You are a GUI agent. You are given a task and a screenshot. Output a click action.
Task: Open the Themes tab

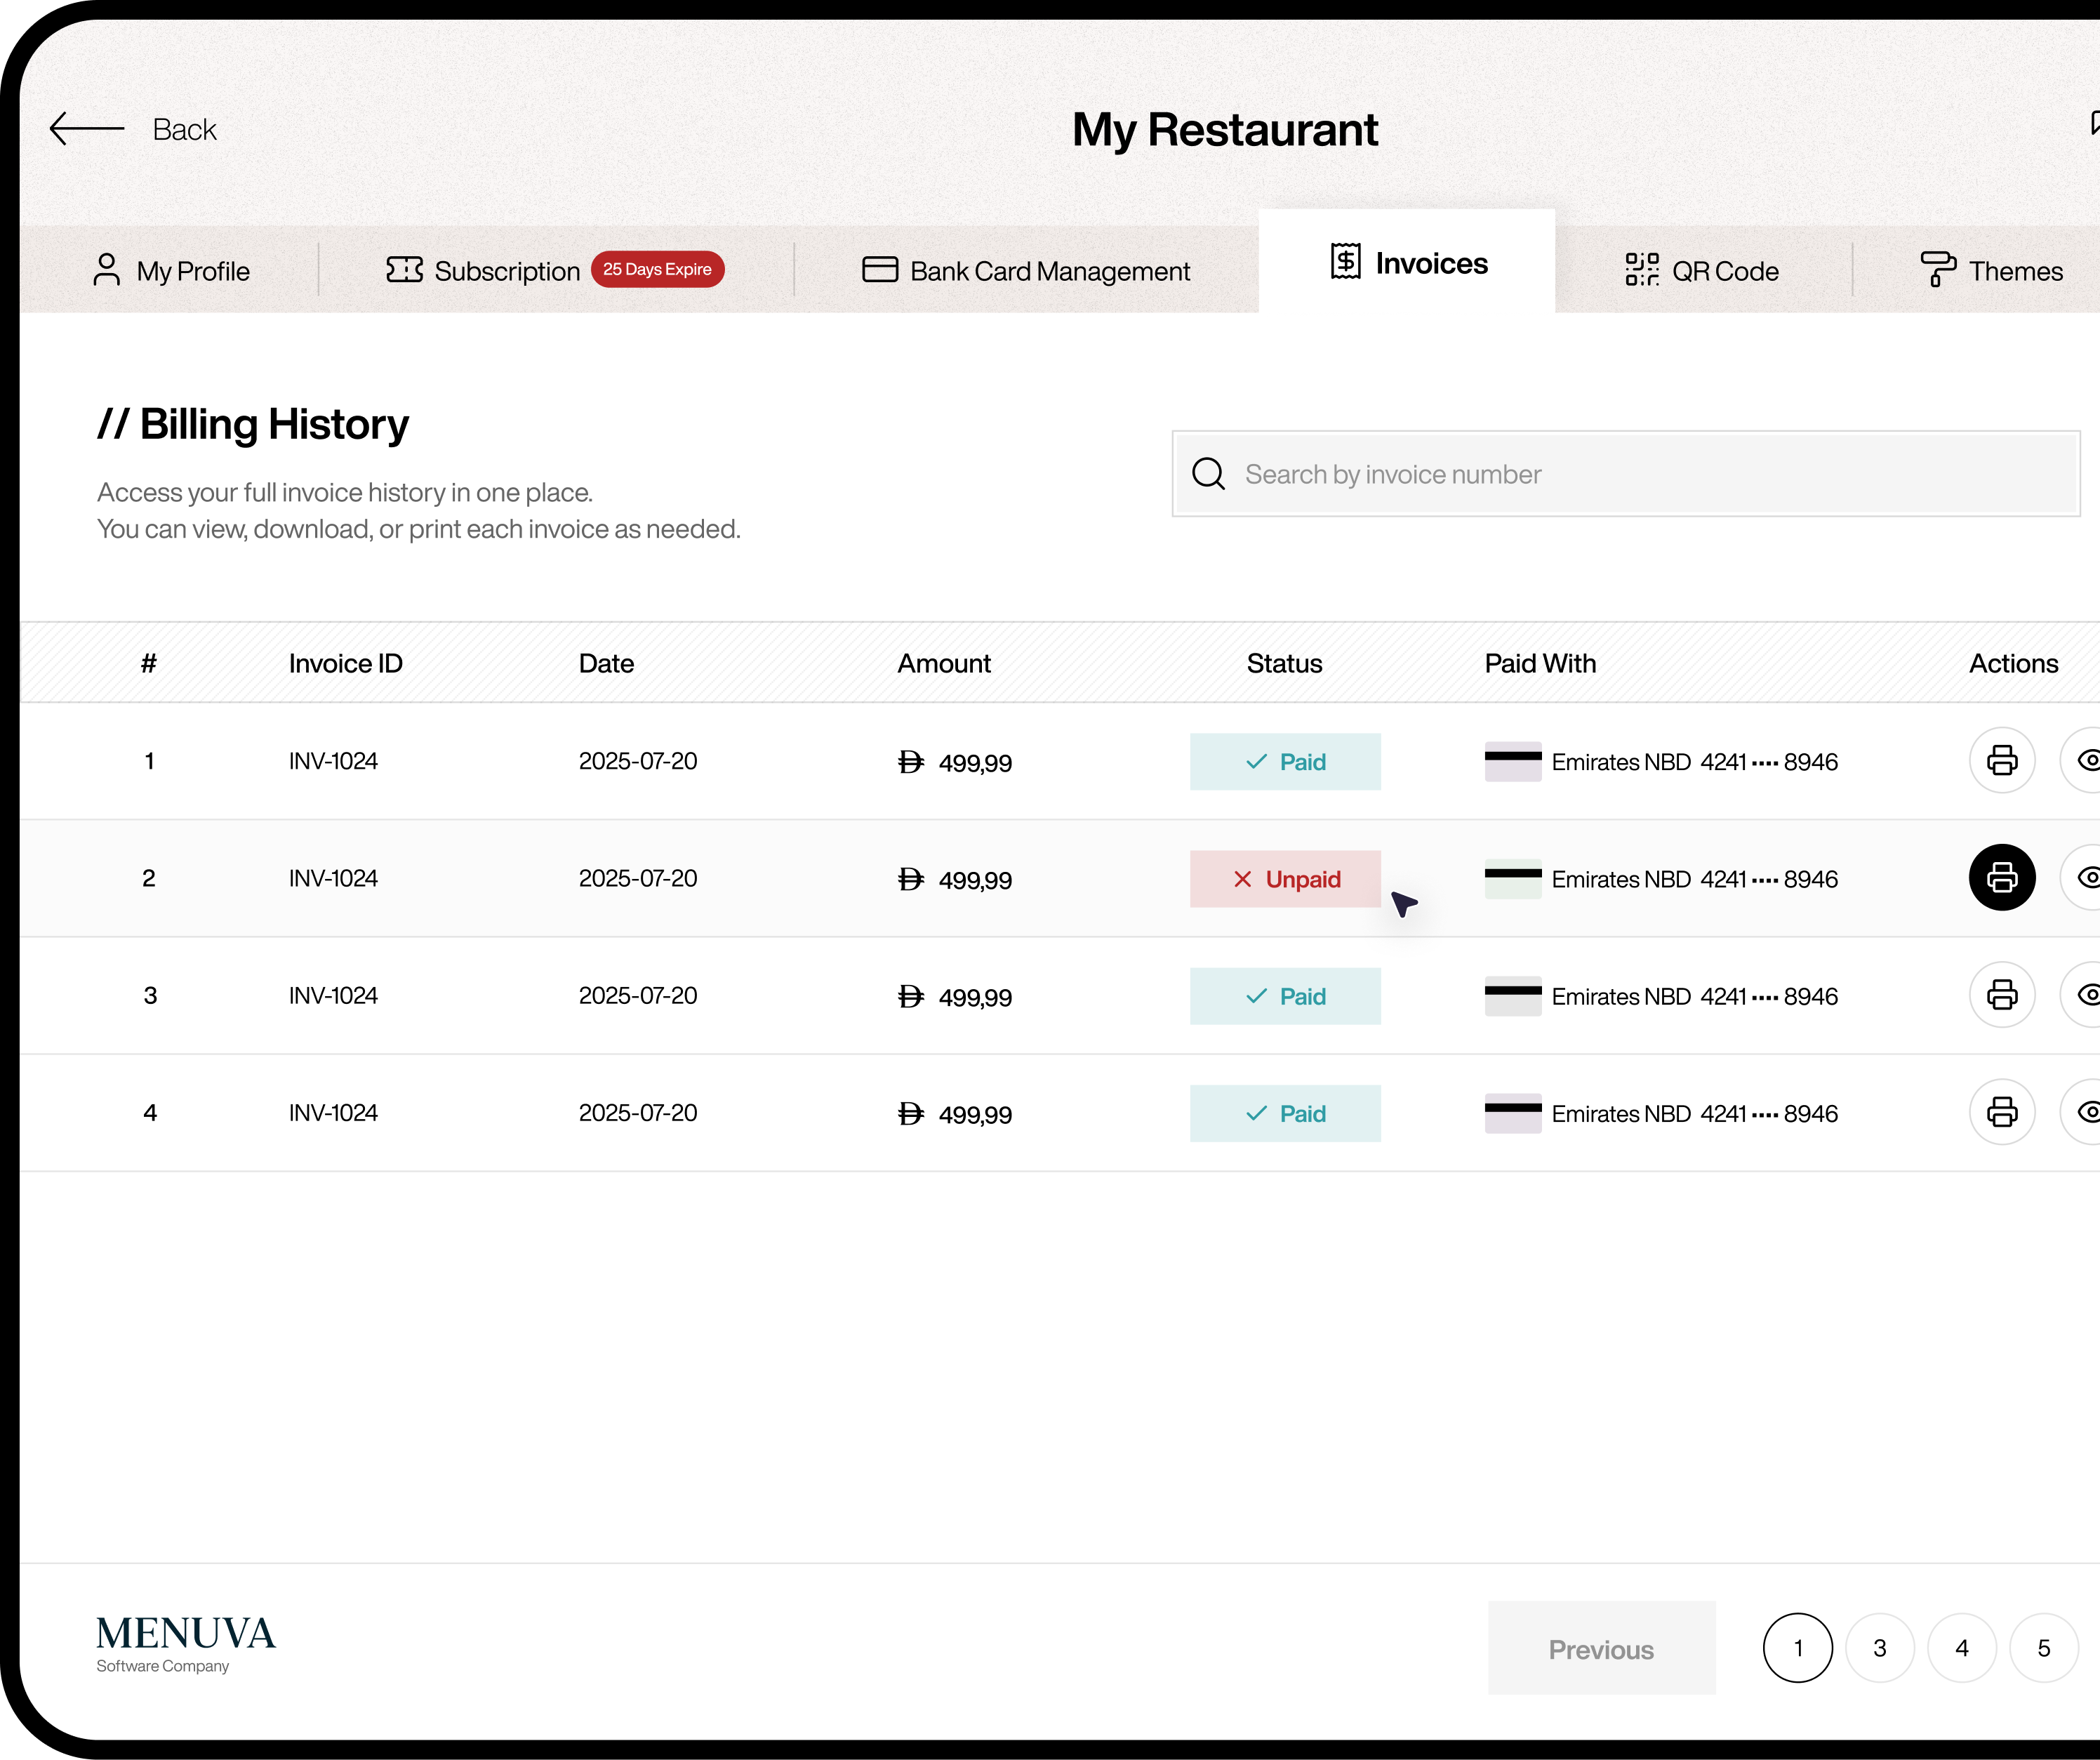1991,271
